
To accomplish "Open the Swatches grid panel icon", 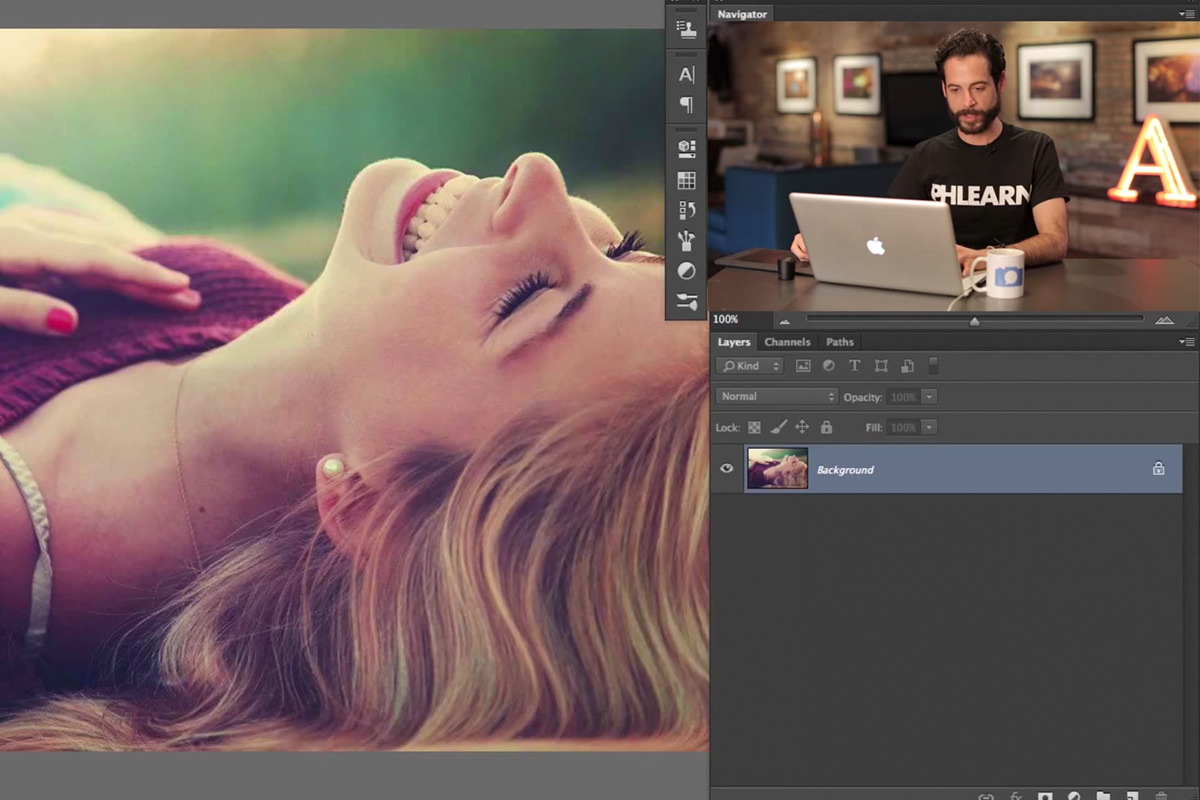I will 686,181.
